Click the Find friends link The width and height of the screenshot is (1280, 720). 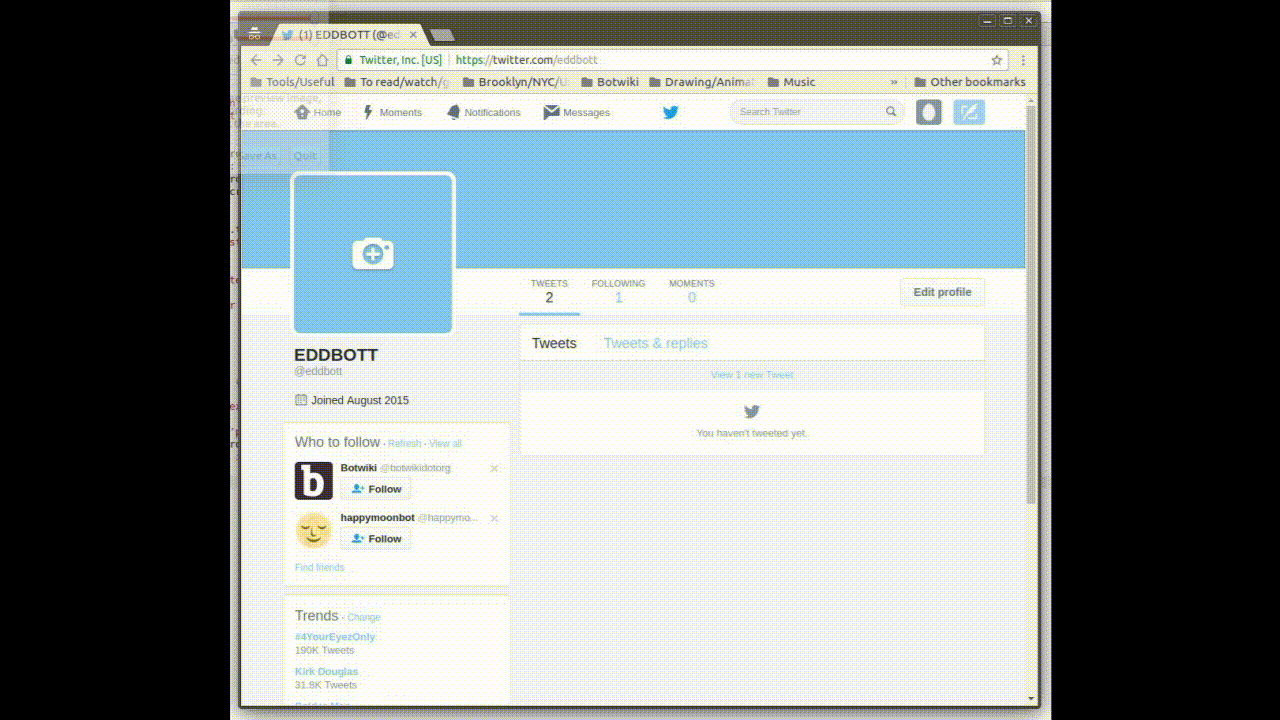[x=319, y=567]
